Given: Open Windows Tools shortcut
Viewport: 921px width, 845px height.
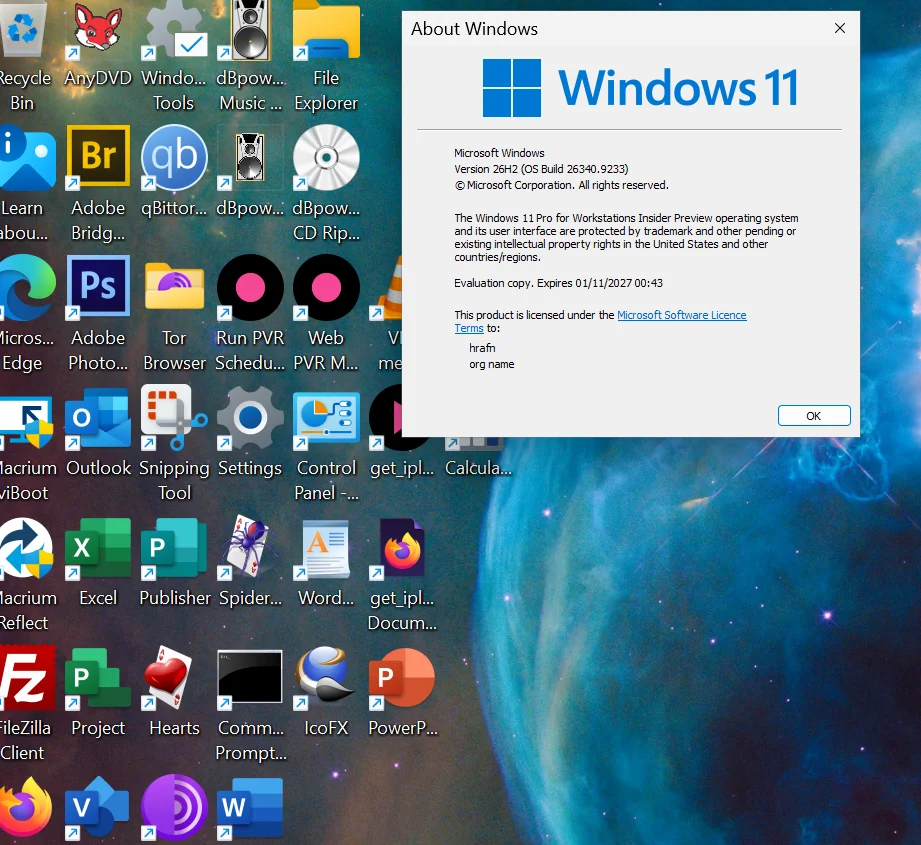Looking at the screenshot, I should click(174, 29).
